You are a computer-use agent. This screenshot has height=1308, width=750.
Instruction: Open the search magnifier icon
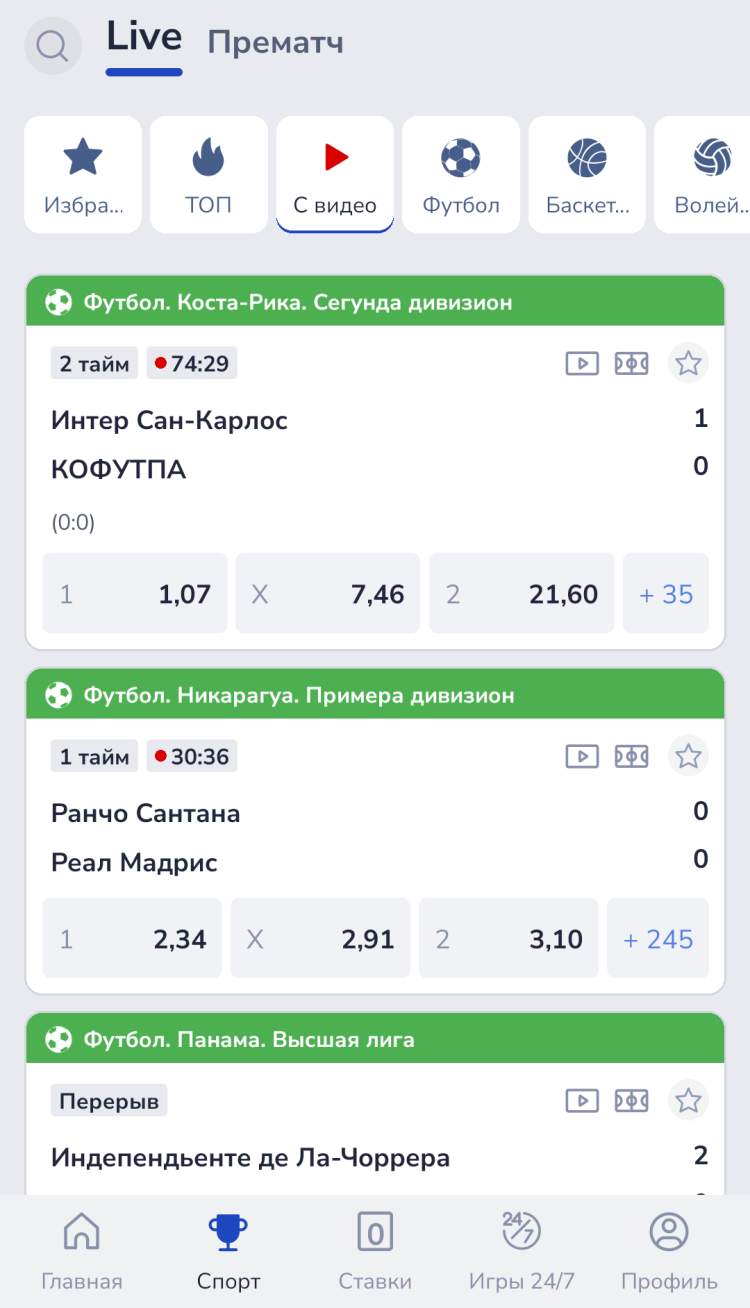(x=52, y=46)
